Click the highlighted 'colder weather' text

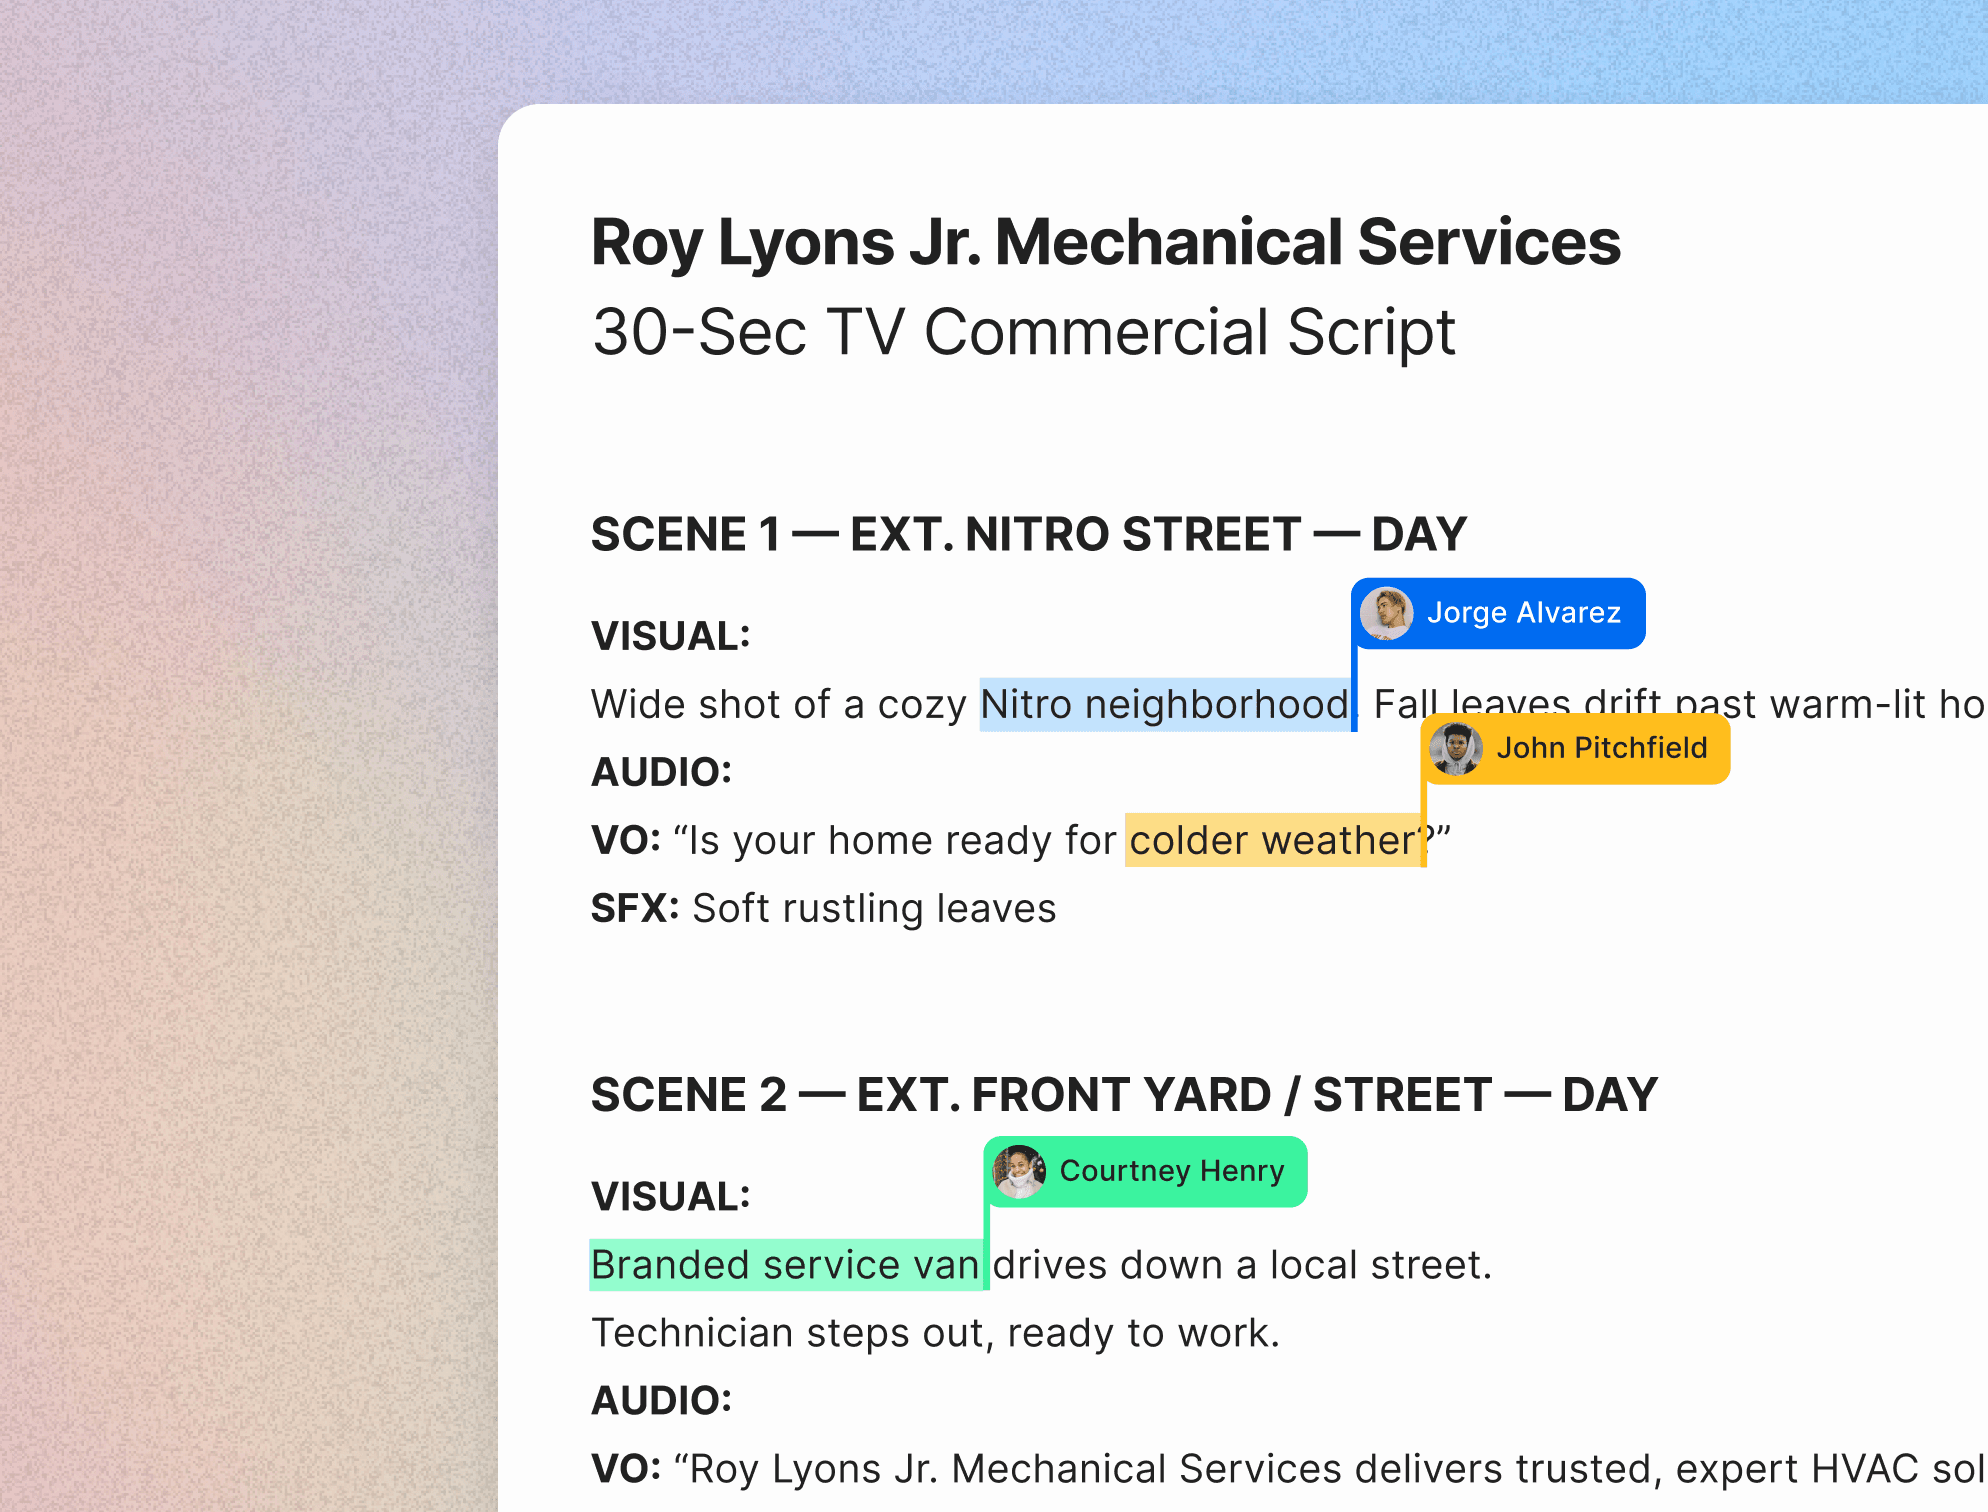[x=1271, y=841]
